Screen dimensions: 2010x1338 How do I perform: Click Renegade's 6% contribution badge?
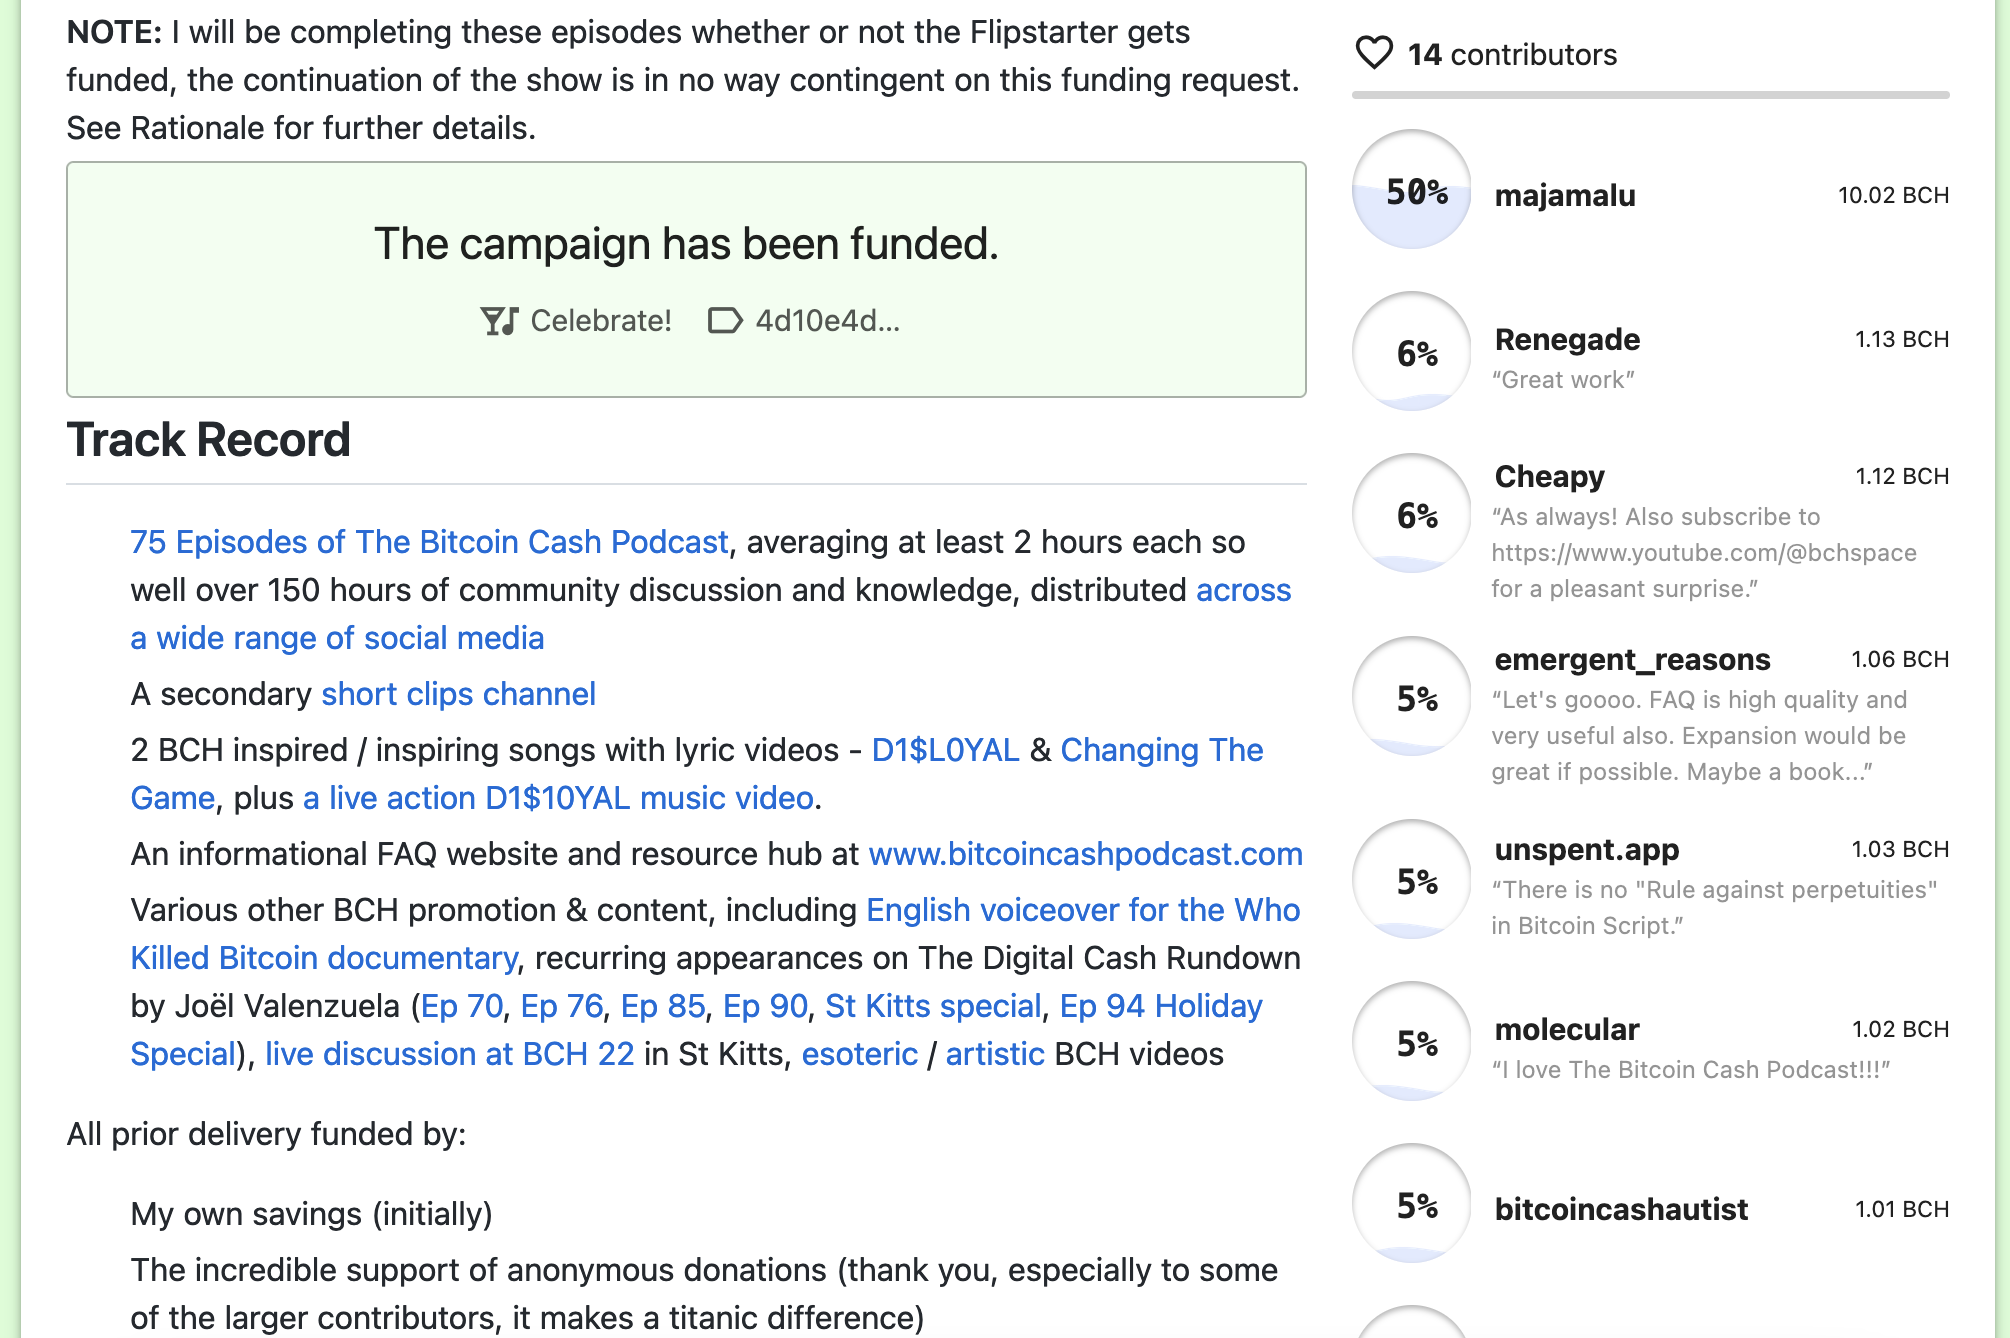[1412, 352]
